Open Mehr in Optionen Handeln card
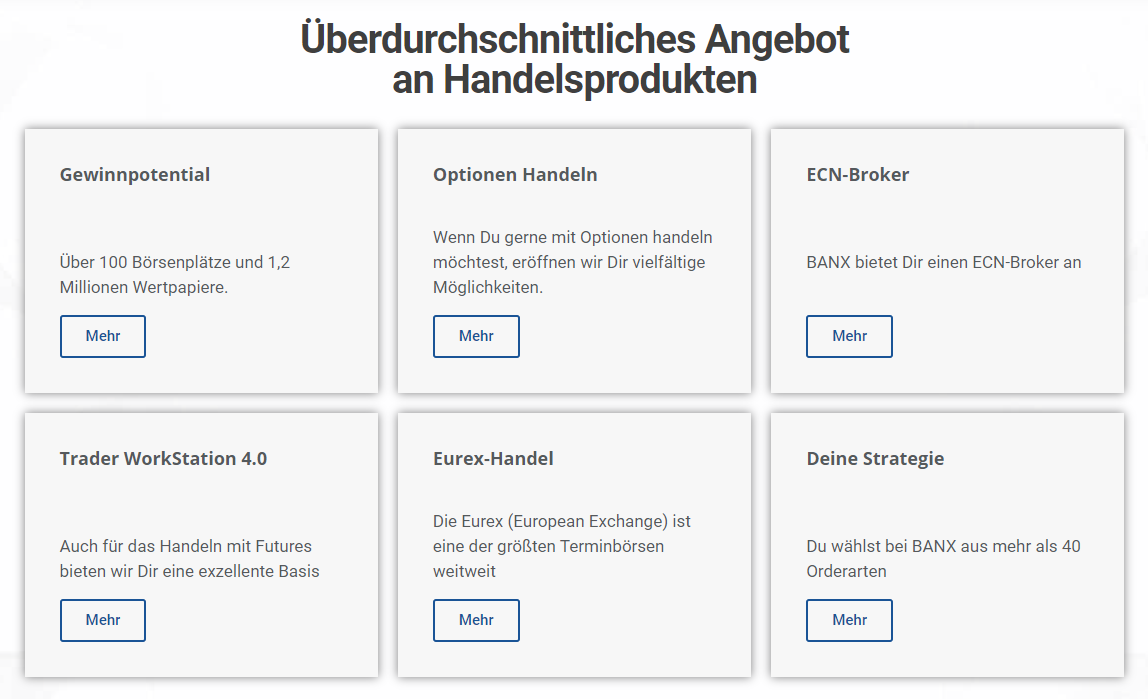The width and height of the screenshot is (1148, 699). pos(476,336)
